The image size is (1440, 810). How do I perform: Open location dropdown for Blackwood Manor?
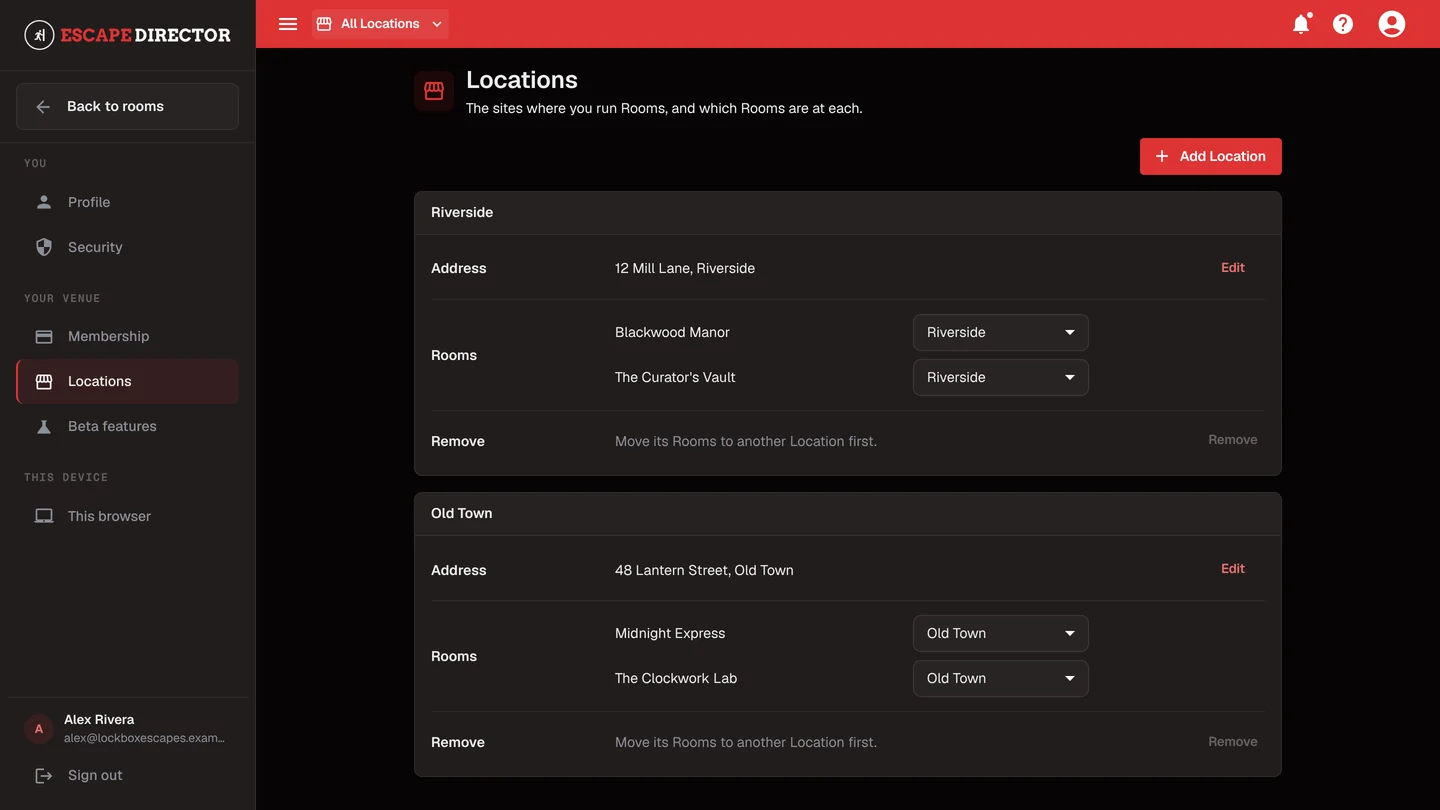(1000, 332)
